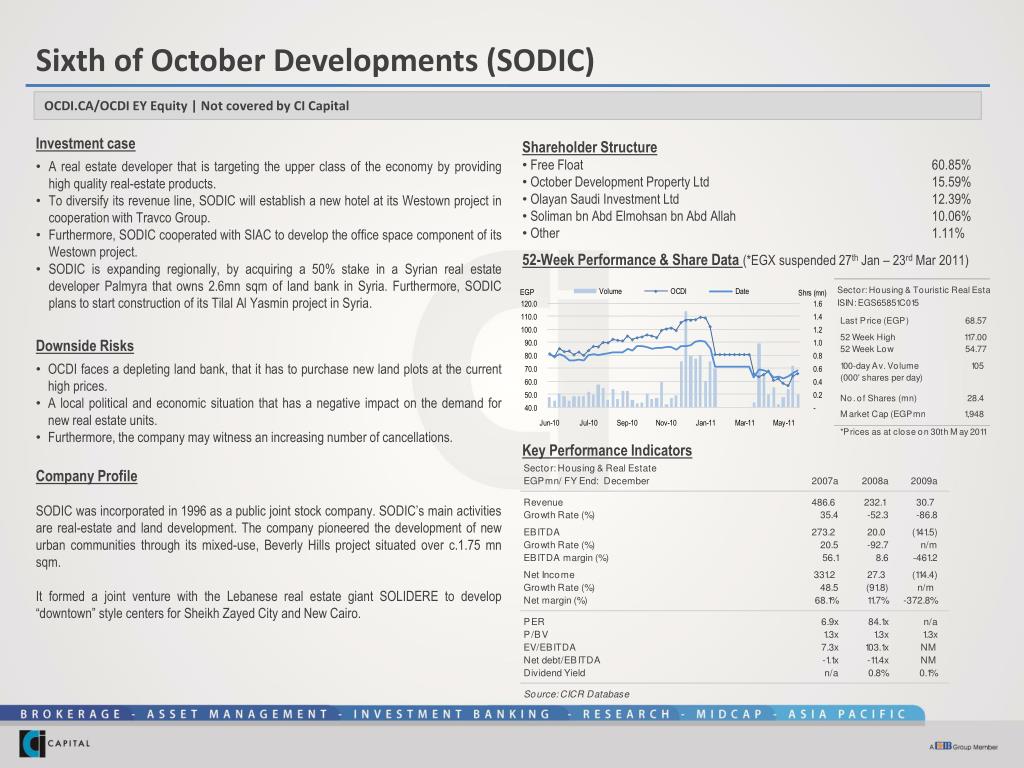This screenshot has width=1024, height=768.
Task: Click the AIB Group Member logo
Action: [964, 746]
